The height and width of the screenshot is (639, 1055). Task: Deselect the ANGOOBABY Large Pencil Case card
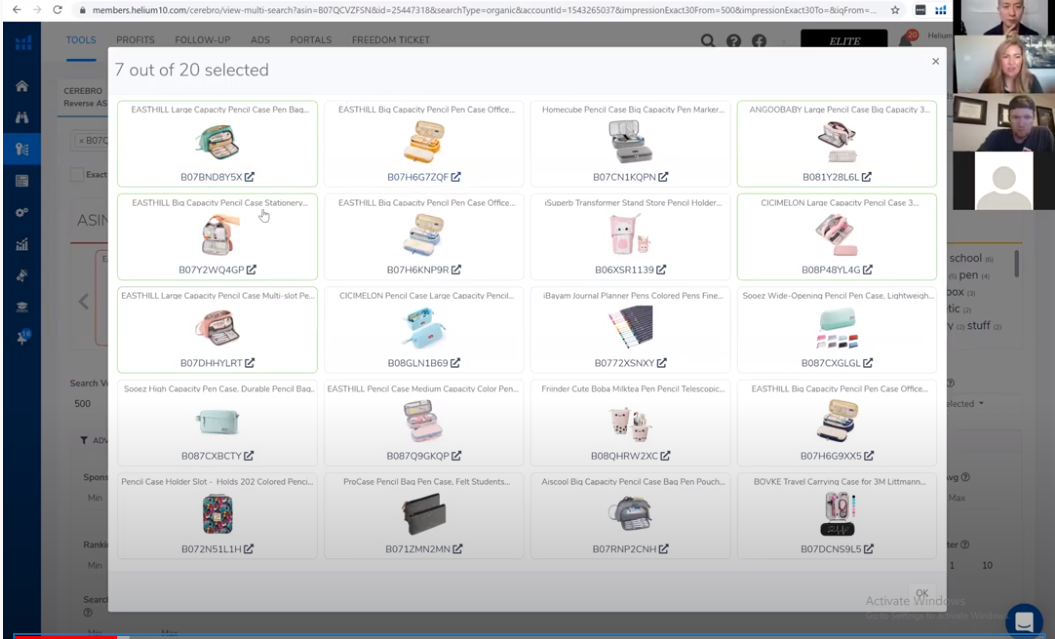pyautogui.click(x=837, y=143)
